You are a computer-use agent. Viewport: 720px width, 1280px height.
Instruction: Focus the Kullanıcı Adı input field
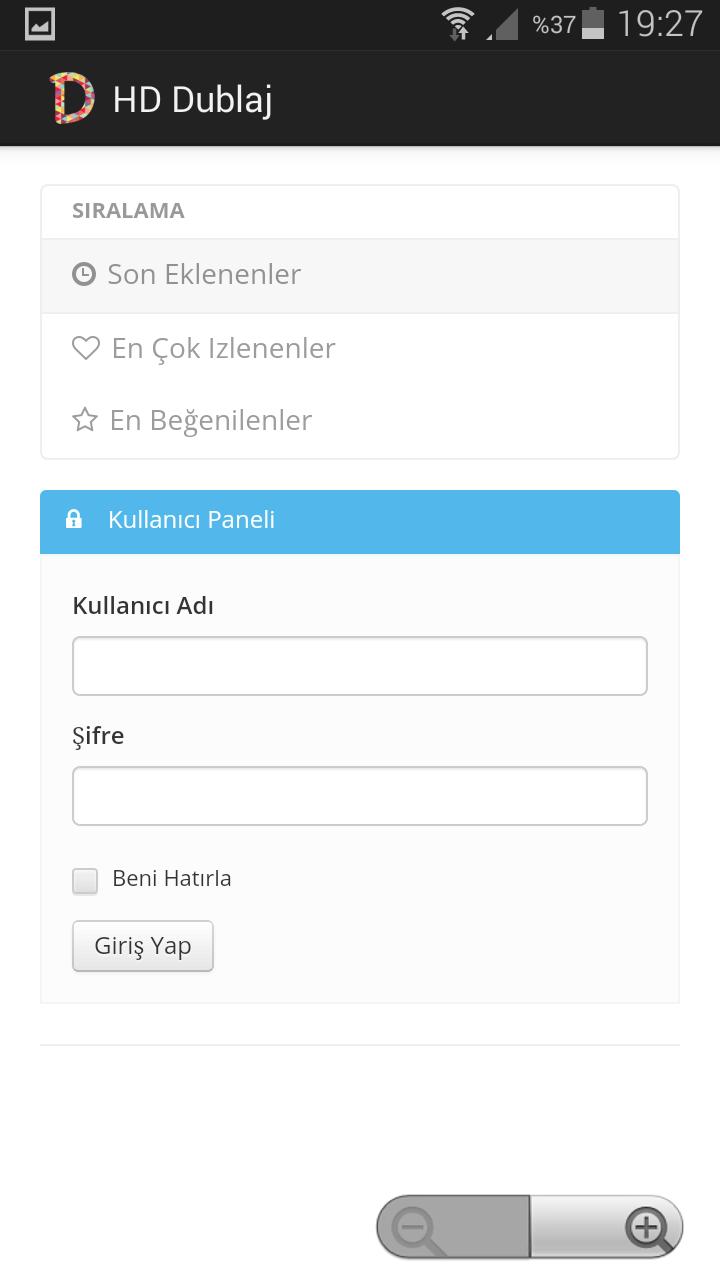(x=360, y=666)
